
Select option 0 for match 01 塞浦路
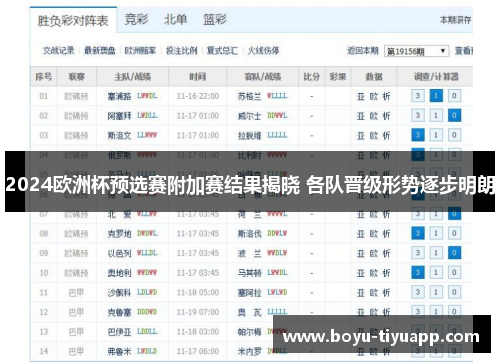[x=454, y=96]
